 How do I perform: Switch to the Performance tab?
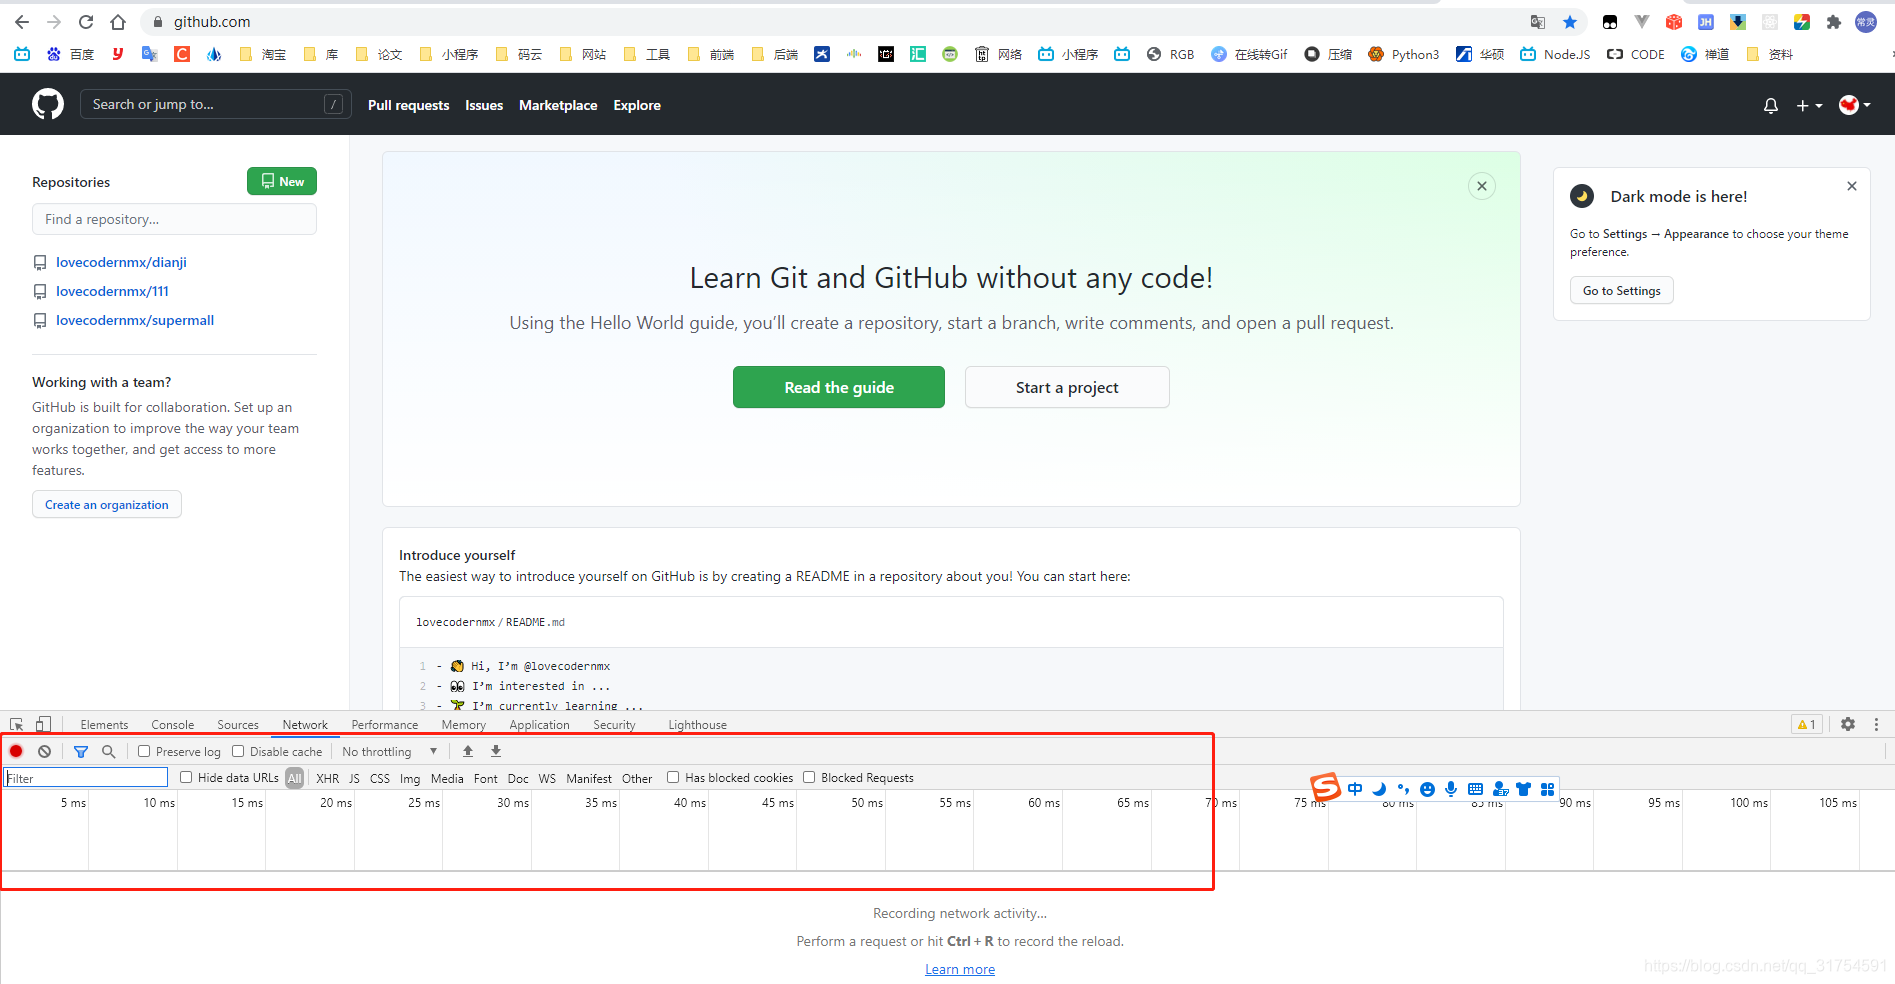click(385, 725)
